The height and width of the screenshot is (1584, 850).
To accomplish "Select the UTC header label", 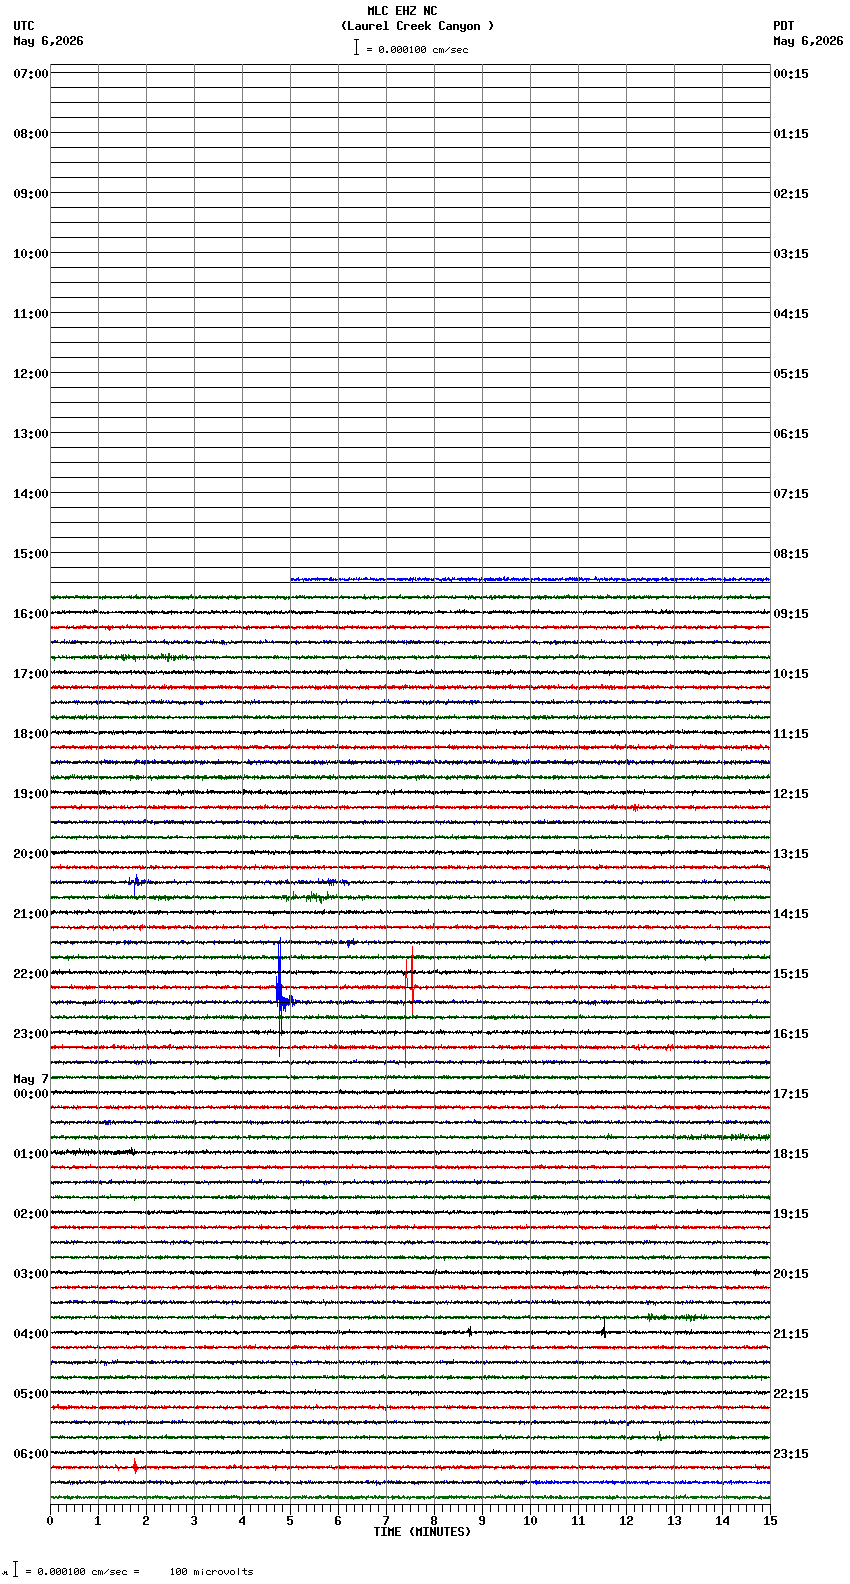I will 24,26.
